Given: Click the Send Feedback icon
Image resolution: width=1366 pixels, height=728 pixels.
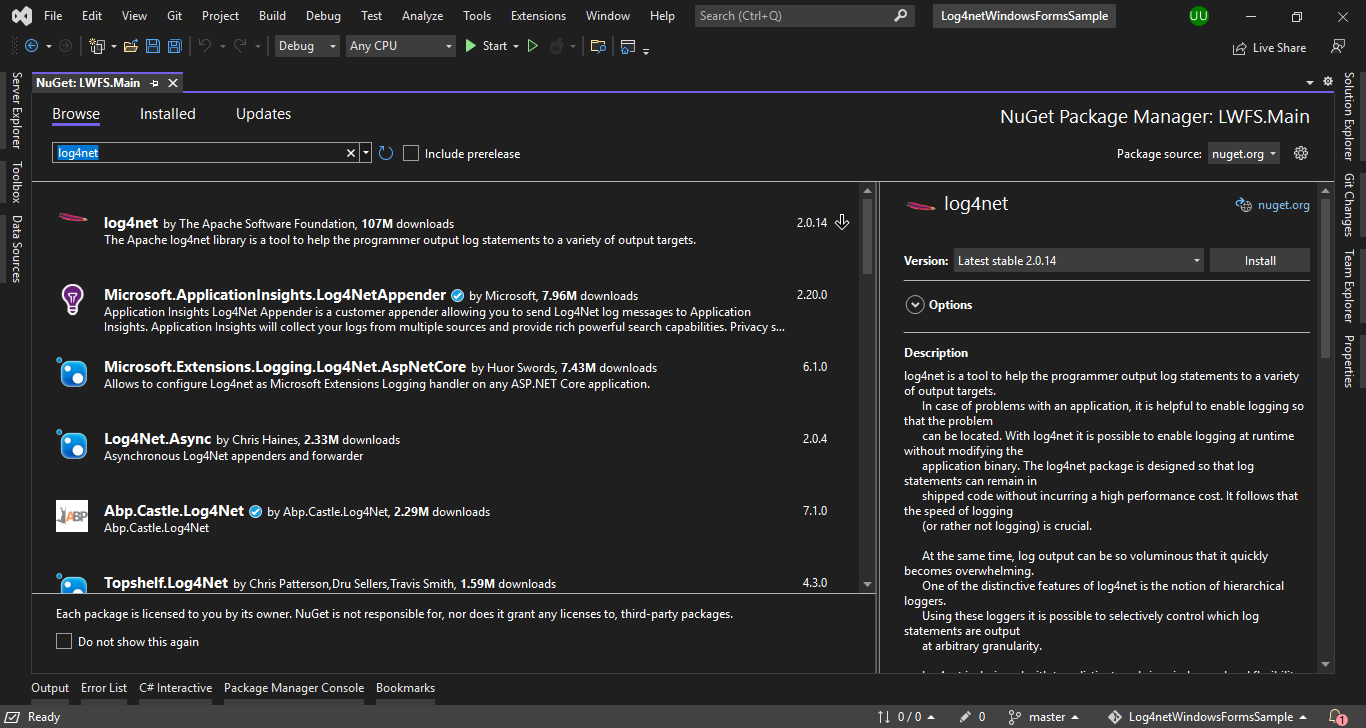Looking at the screenshot, I should pyautogui.click(x=1338, y=47).
